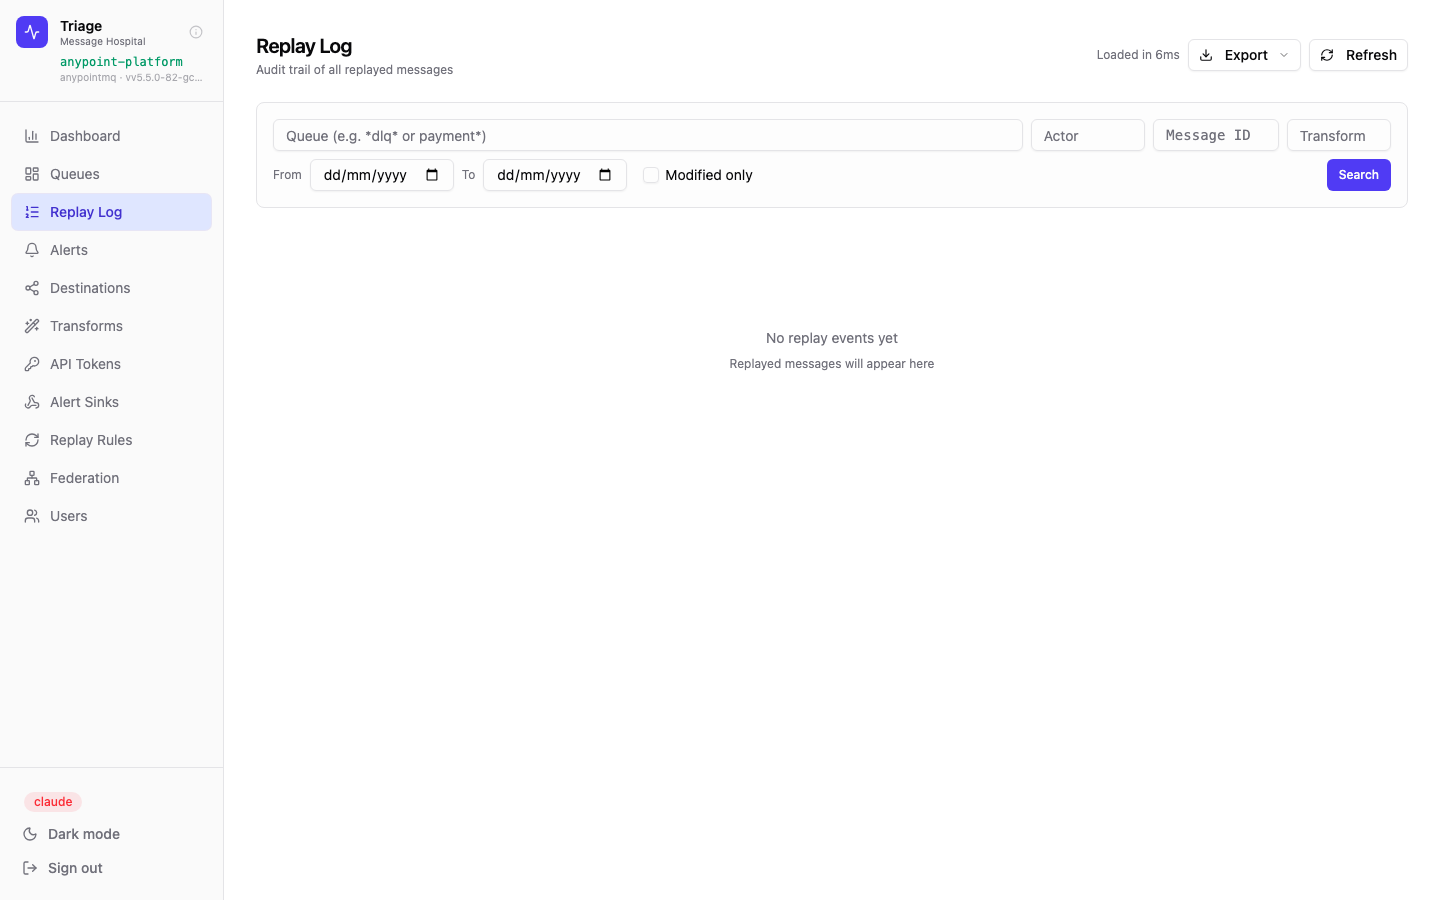The width and height of the screenshot is (1440, 900).
Task: Open Destinations page
Action: click(x=111, y=288)
